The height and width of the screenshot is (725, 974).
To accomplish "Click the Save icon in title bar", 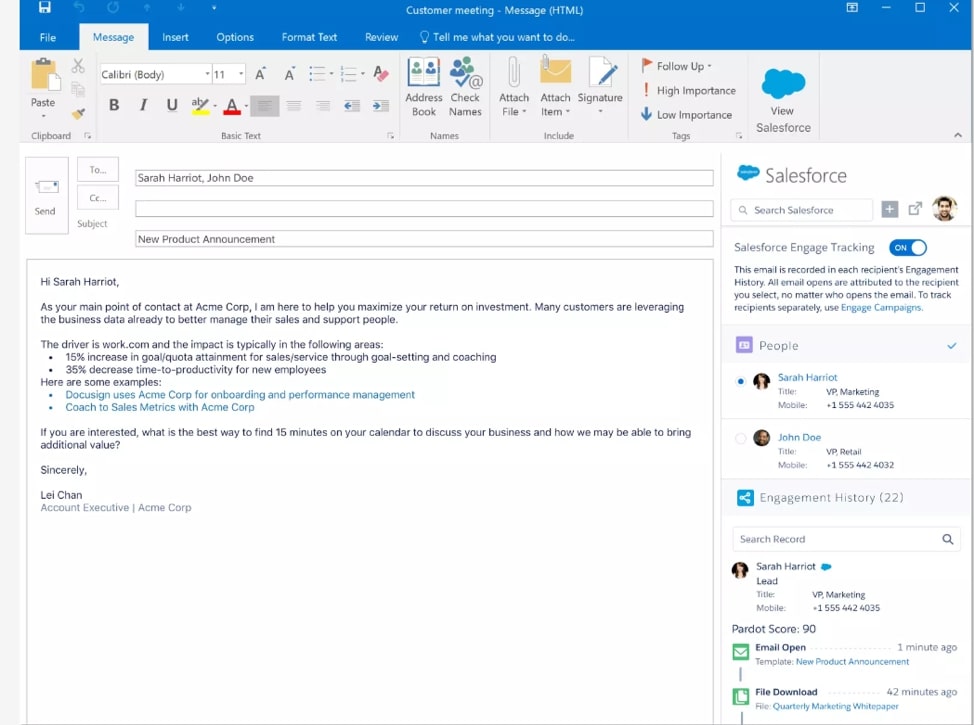I will (x=45, y=7).
